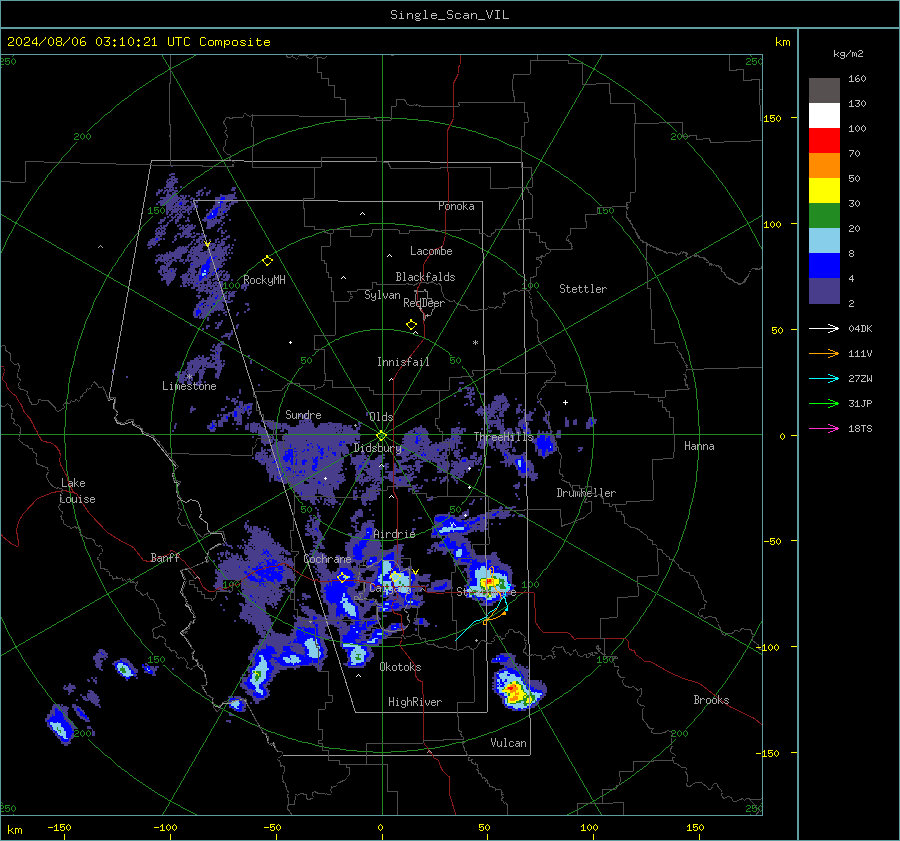Click the magenta 18TS track arrow in legend
The width and height of the screenshot is (900, 841).
[824, 428]
